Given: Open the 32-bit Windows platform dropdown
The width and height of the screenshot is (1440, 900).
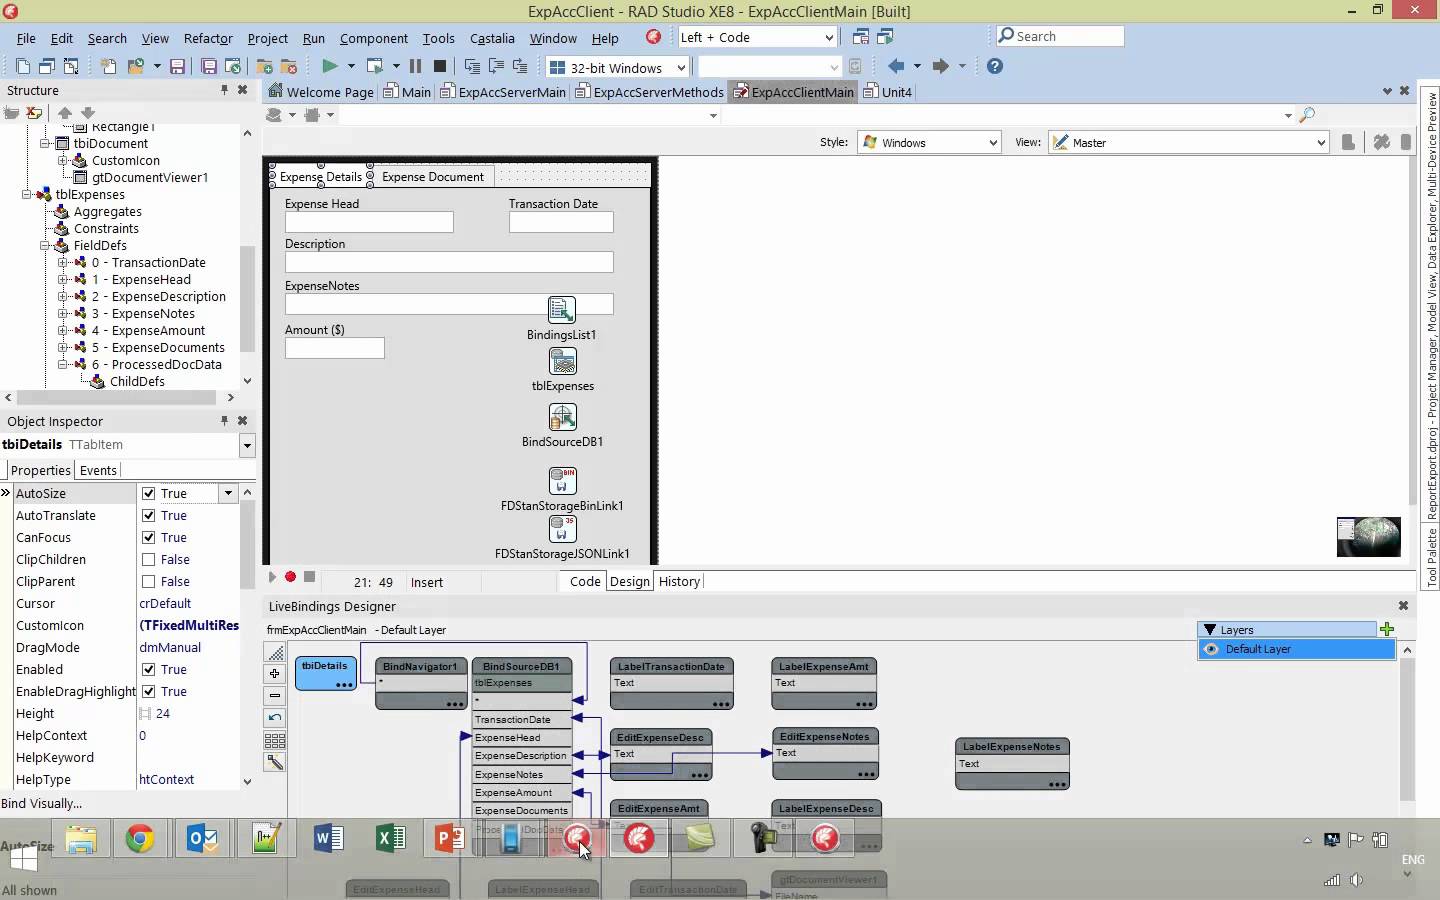Looking at the screenshot, I should (x=618, y=67).
